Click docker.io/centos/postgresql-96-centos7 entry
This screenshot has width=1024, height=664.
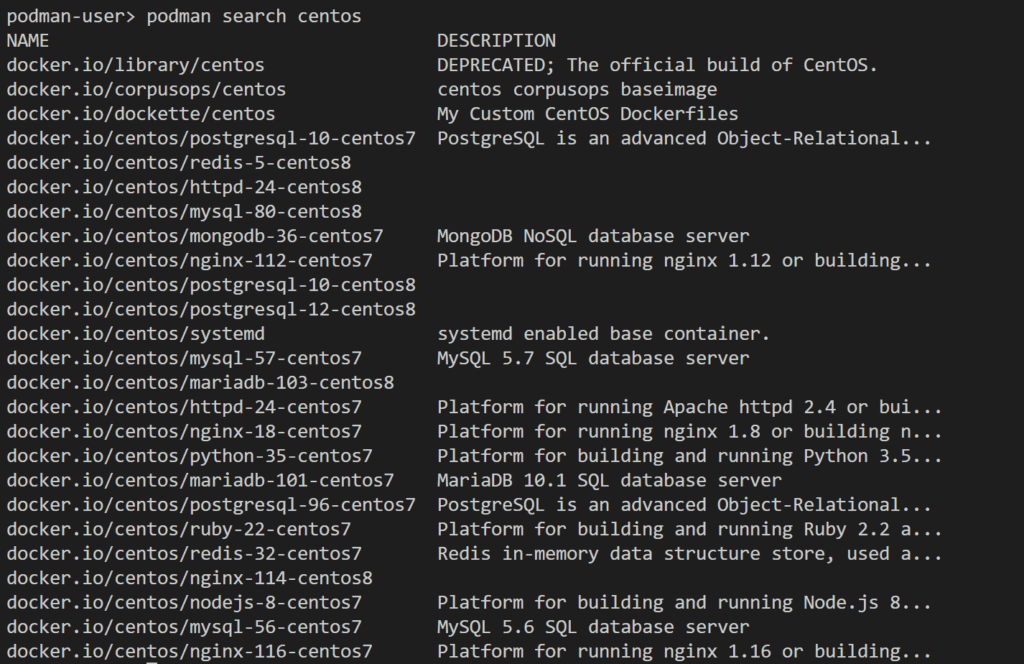(211, 505)
